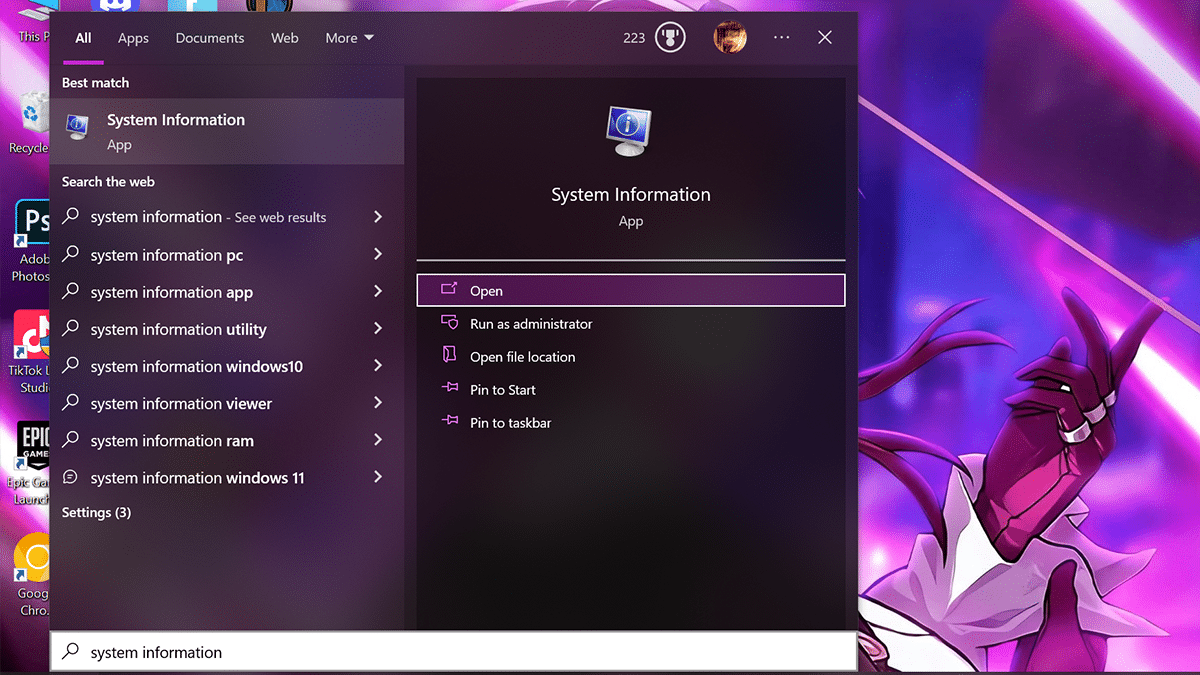
Task: Switch to the Apps tab
Action: pyautogui.click(x=133, y=38)
